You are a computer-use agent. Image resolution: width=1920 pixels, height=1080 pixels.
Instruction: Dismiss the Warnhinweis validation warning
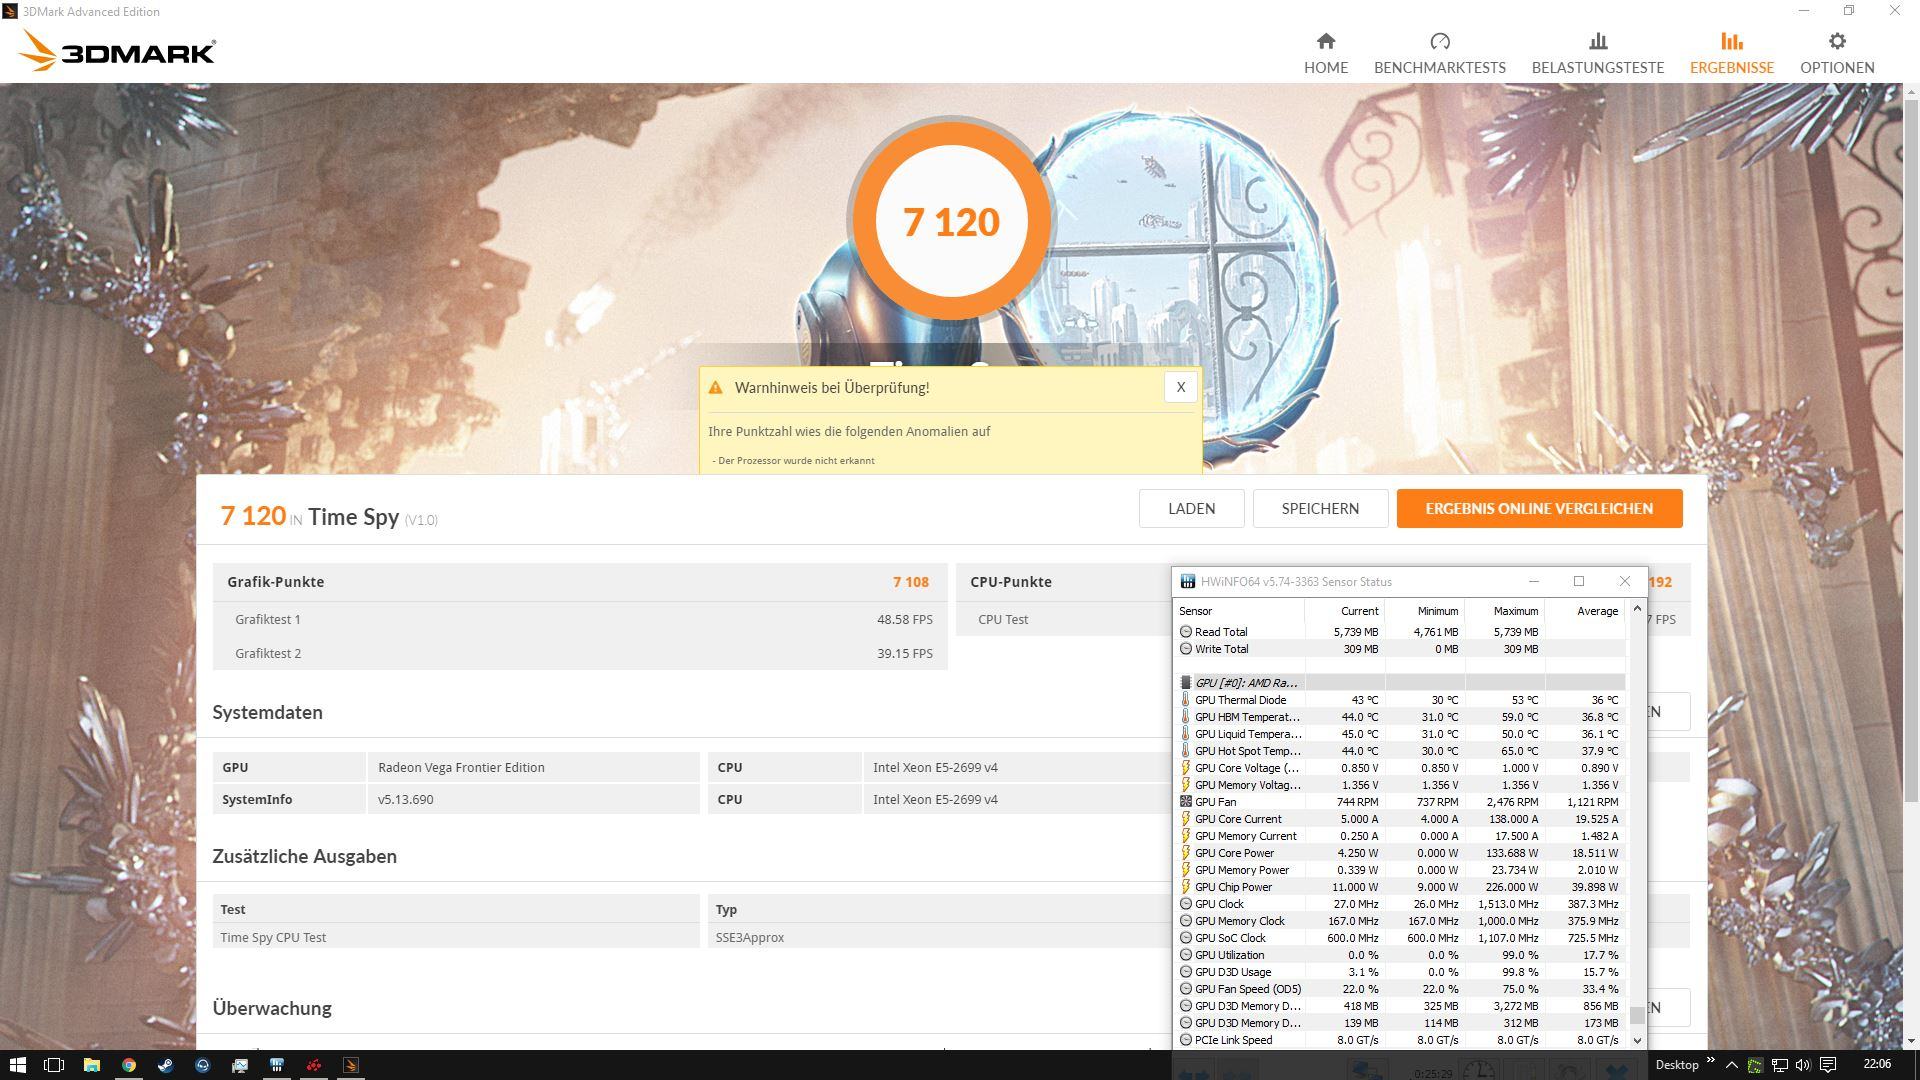(1180, 387)
